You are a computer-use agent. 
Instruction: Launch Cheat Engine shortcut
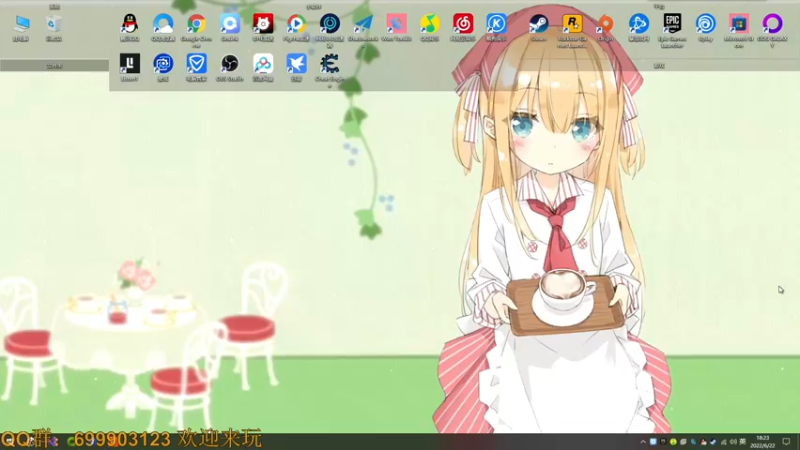[x=330, y=70]
